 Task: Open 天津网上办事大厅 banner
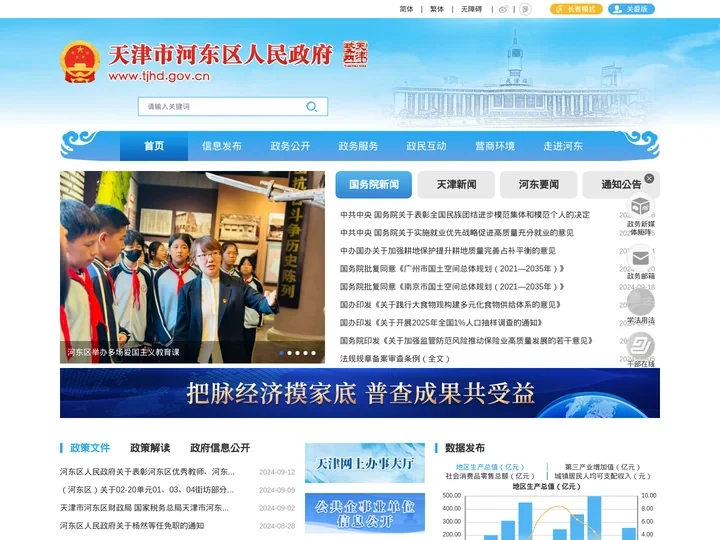pos(365,463)
